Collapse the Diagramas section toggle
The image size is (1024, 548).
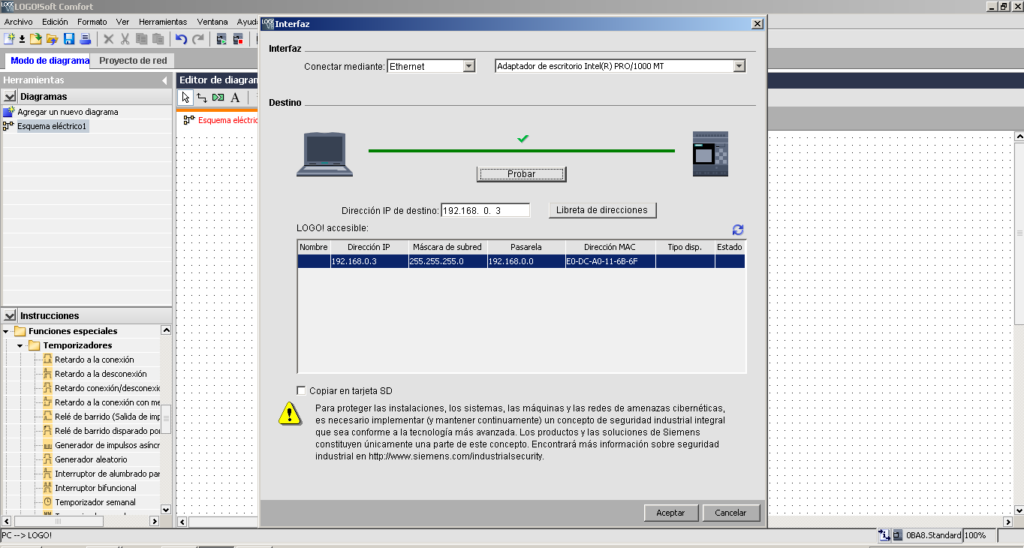coord(9,96)
